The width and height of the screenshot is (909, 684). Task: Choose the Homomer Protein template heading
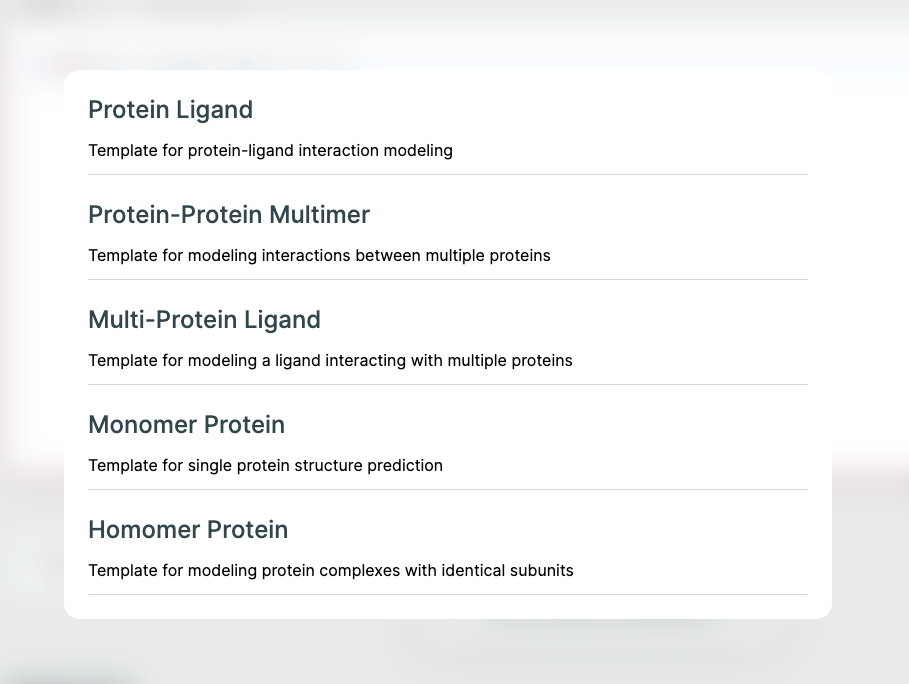(188, 530)
